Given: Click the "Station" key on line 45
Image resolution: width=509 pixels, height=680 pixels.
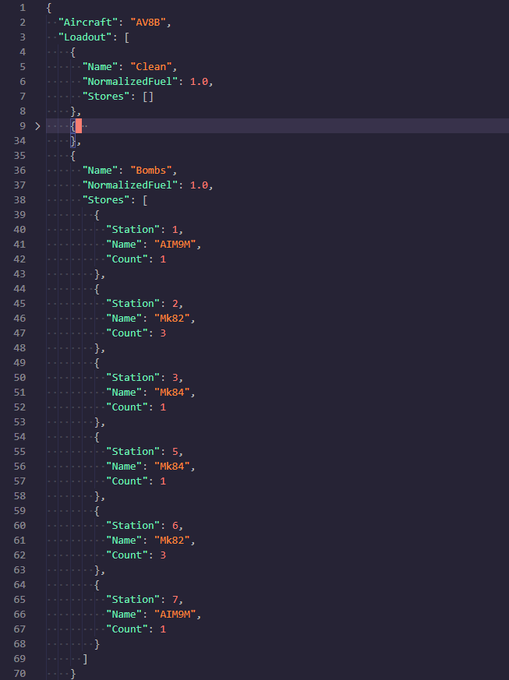Looking at the screenshot, I should pyautogui.click(x=133, y=304).
